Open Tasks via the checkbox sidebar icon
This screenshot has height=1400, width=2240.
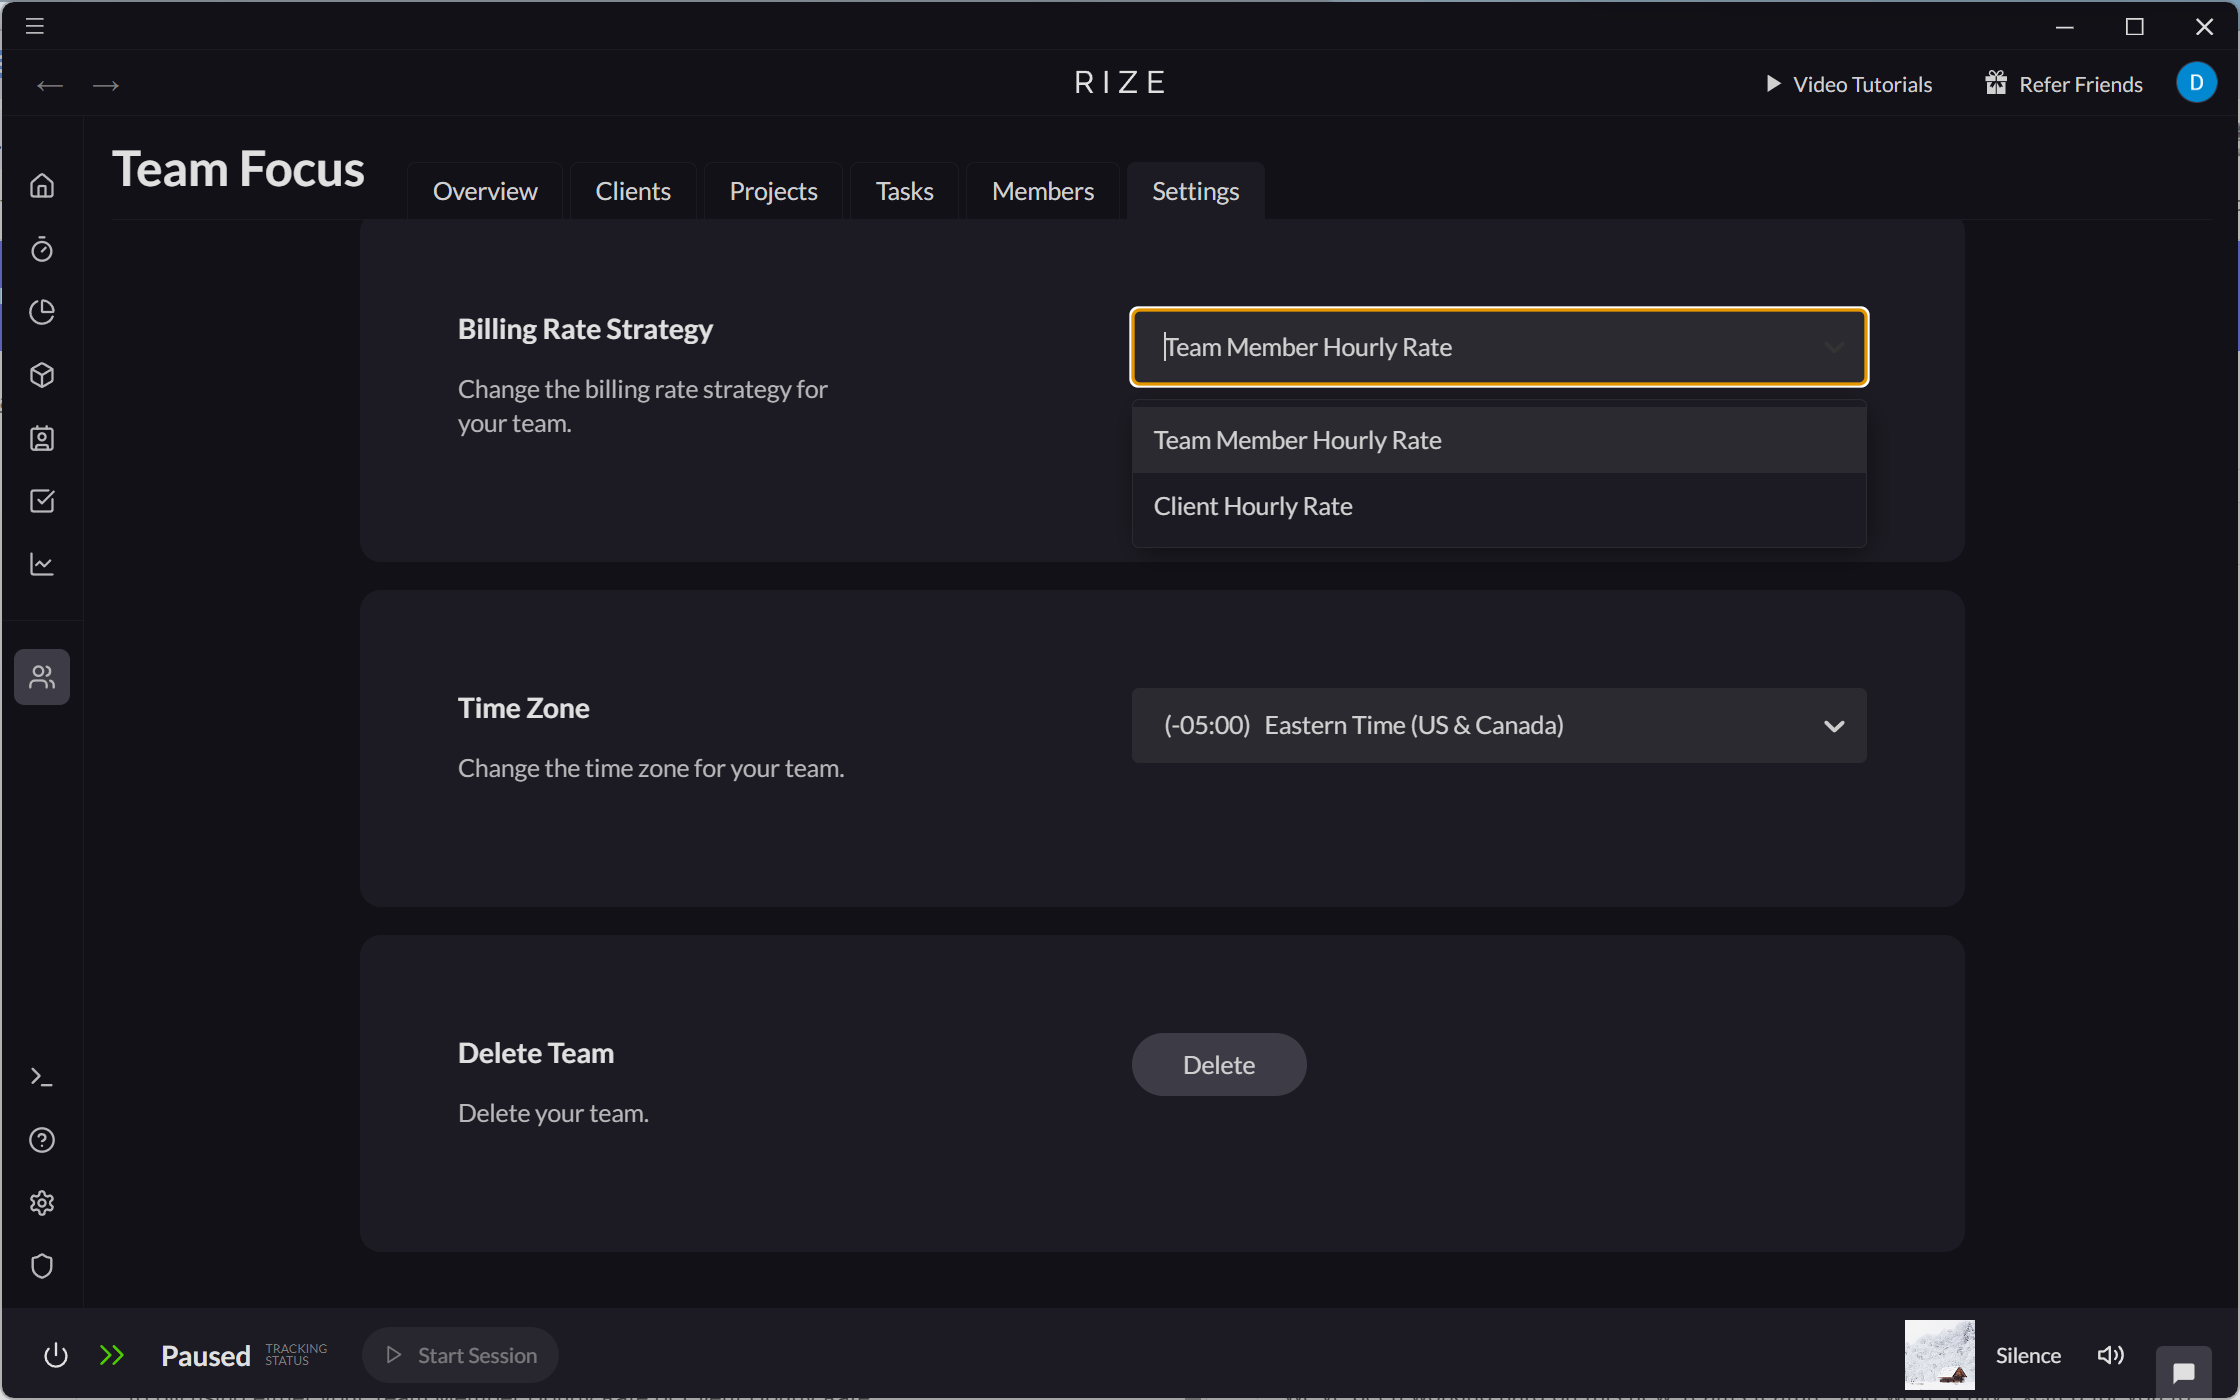coord(42,501)
